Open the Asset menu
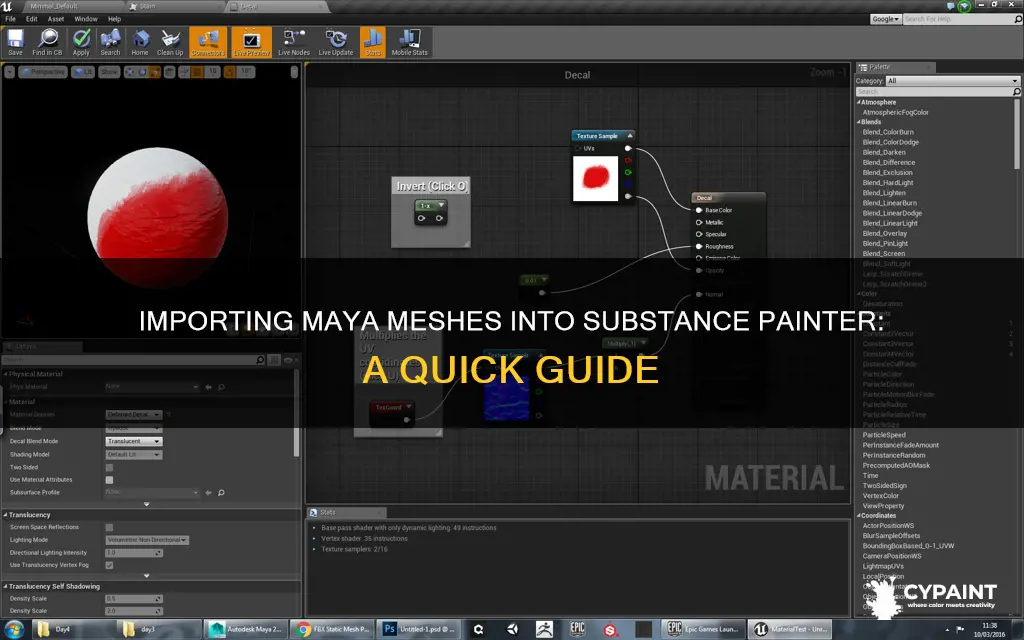 point(56,19)
